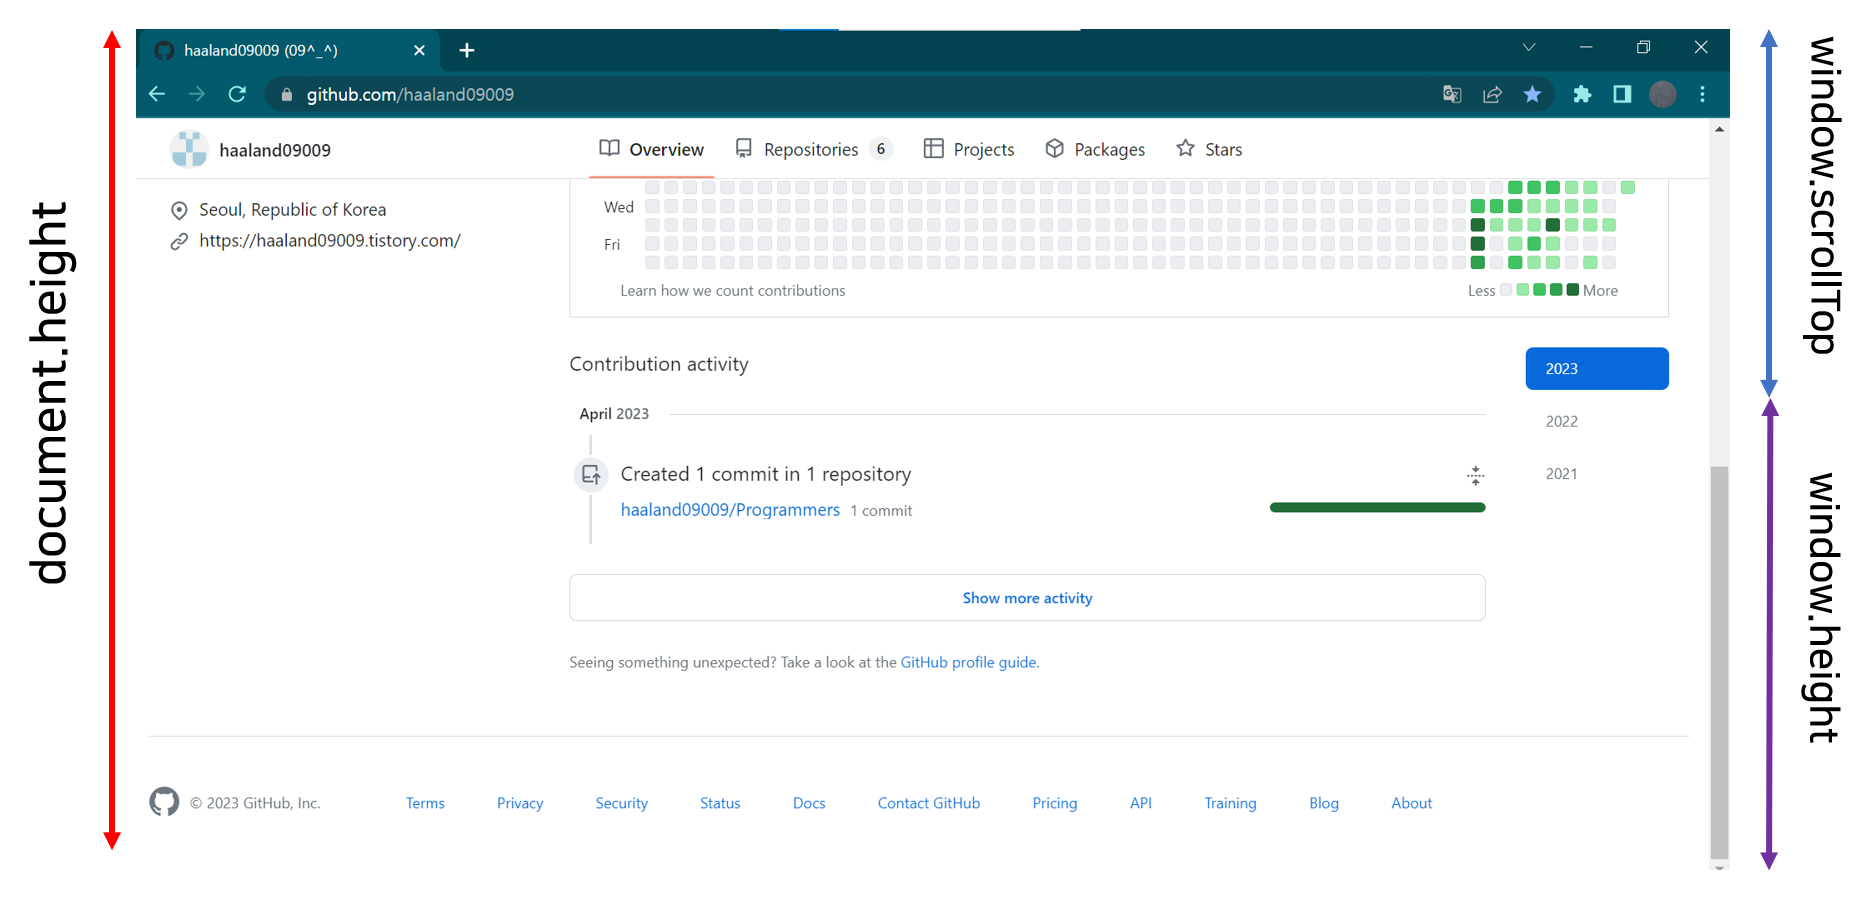Click the Seoul, Republic of Korea location text
The height and width of the screenshot is (903, 1851).
[292, 210]
